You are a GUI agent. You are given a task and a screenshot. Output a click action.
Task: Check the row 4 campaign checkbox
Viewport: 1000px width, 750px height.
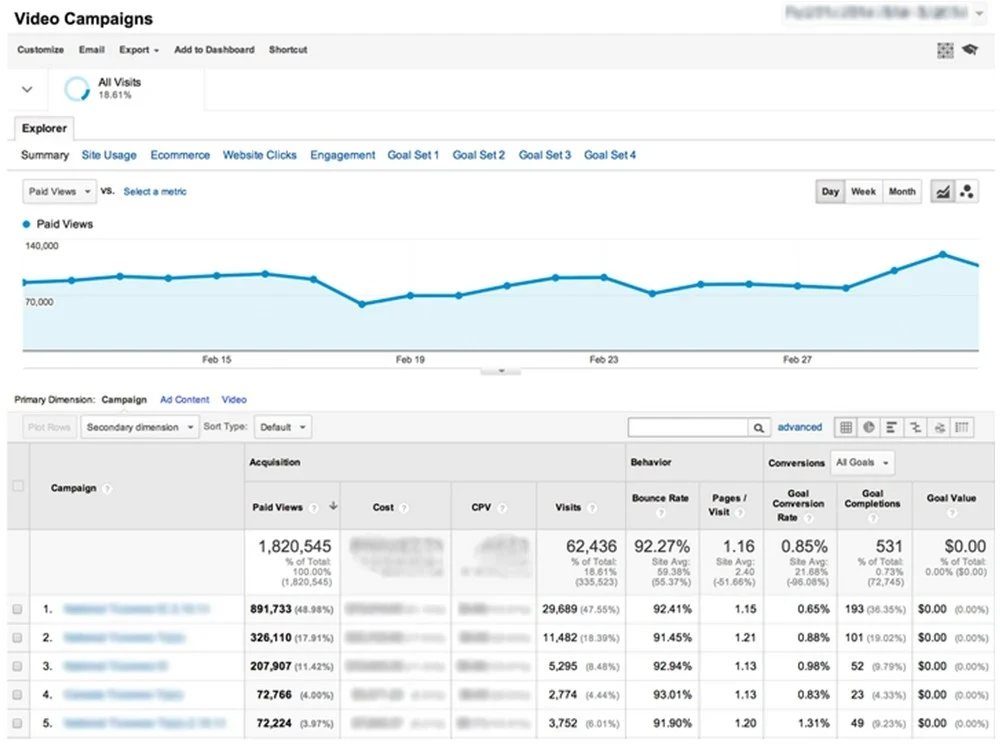pos(17,695)
